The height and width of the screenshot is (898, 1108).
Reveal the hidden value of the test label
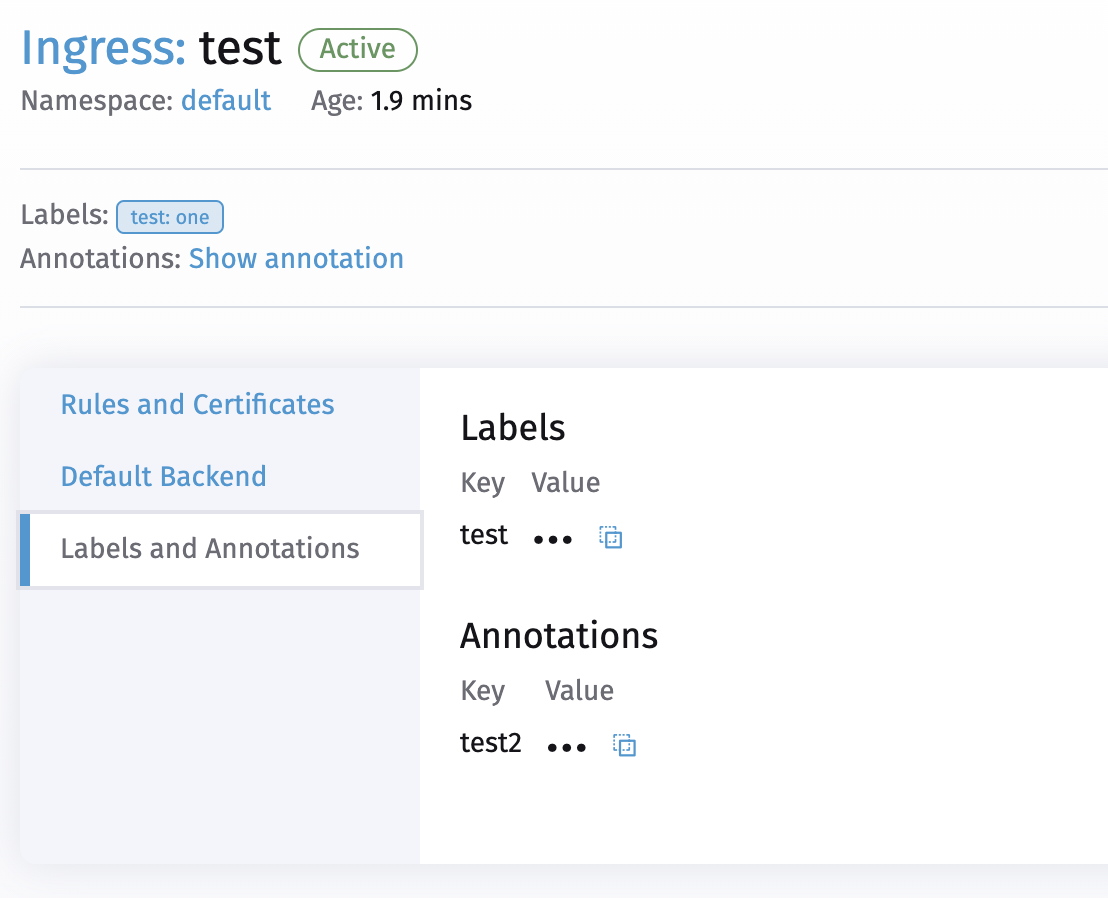tap(551, 537)
